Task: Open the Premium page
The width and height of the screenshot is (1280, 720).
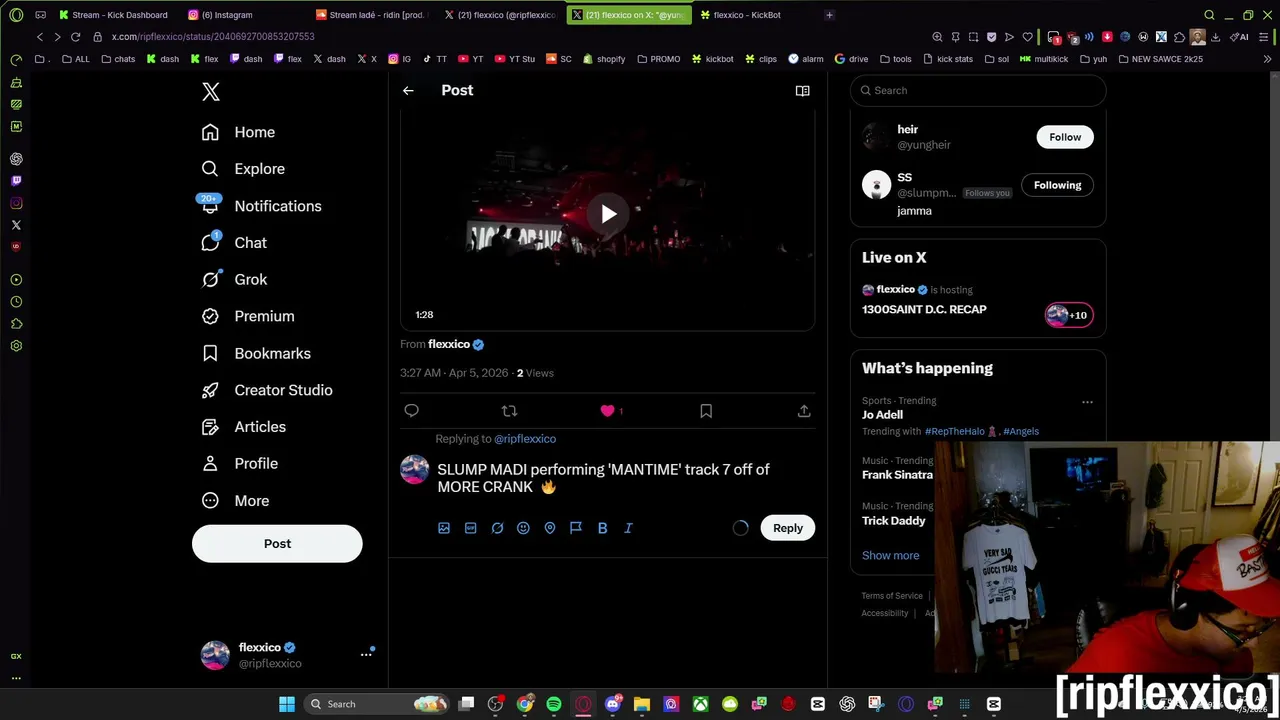Action: point(247,316)
